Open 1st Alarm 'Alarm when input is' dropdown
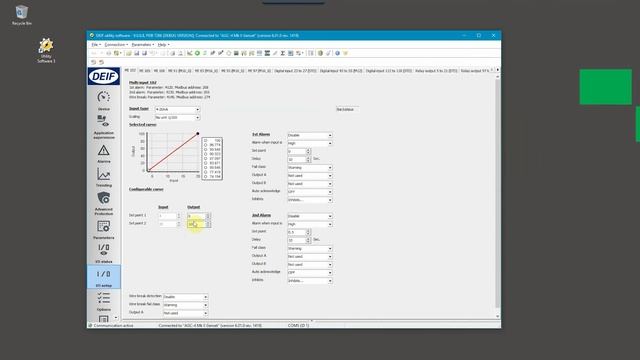Image resolution: width=640 pixels, height=360 pixels. click(x=310, y=143)
